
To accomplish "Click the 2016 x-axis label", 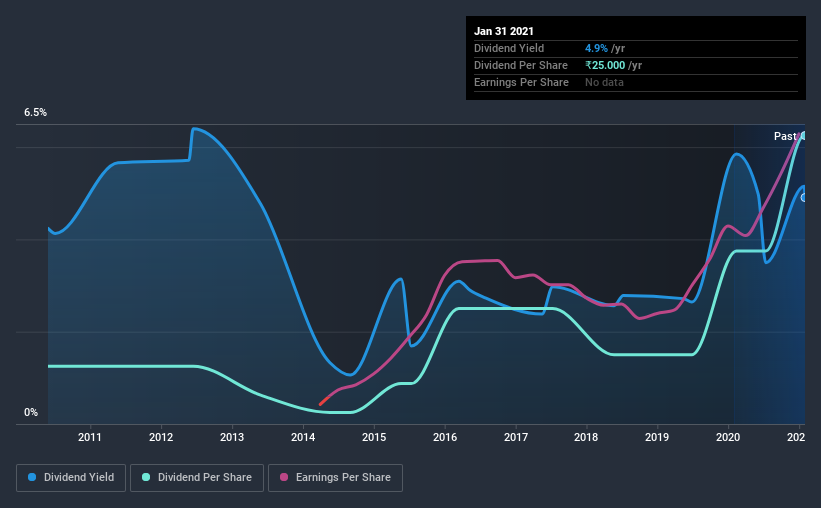I will (445, 437).
